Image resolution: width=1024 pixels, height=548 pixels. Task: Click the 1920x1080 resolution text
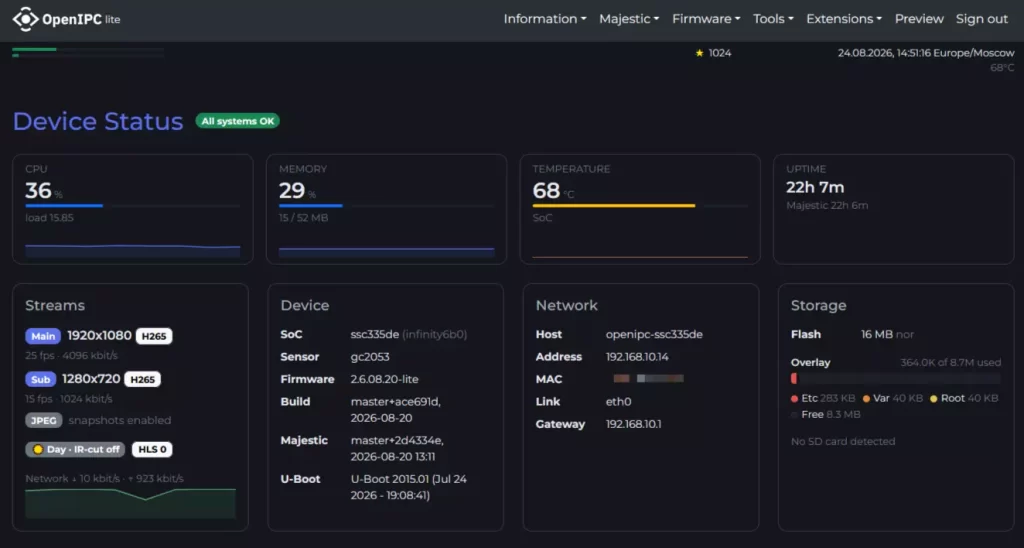coord(99,336)
